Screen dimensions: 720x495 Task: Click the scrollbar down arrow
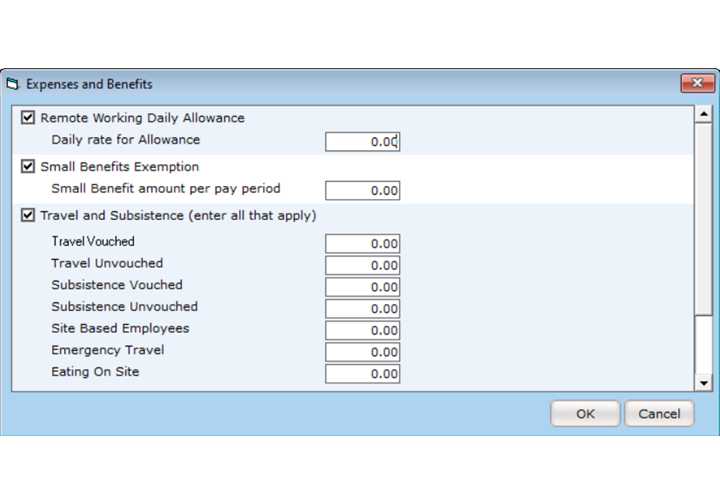(702, 382)
